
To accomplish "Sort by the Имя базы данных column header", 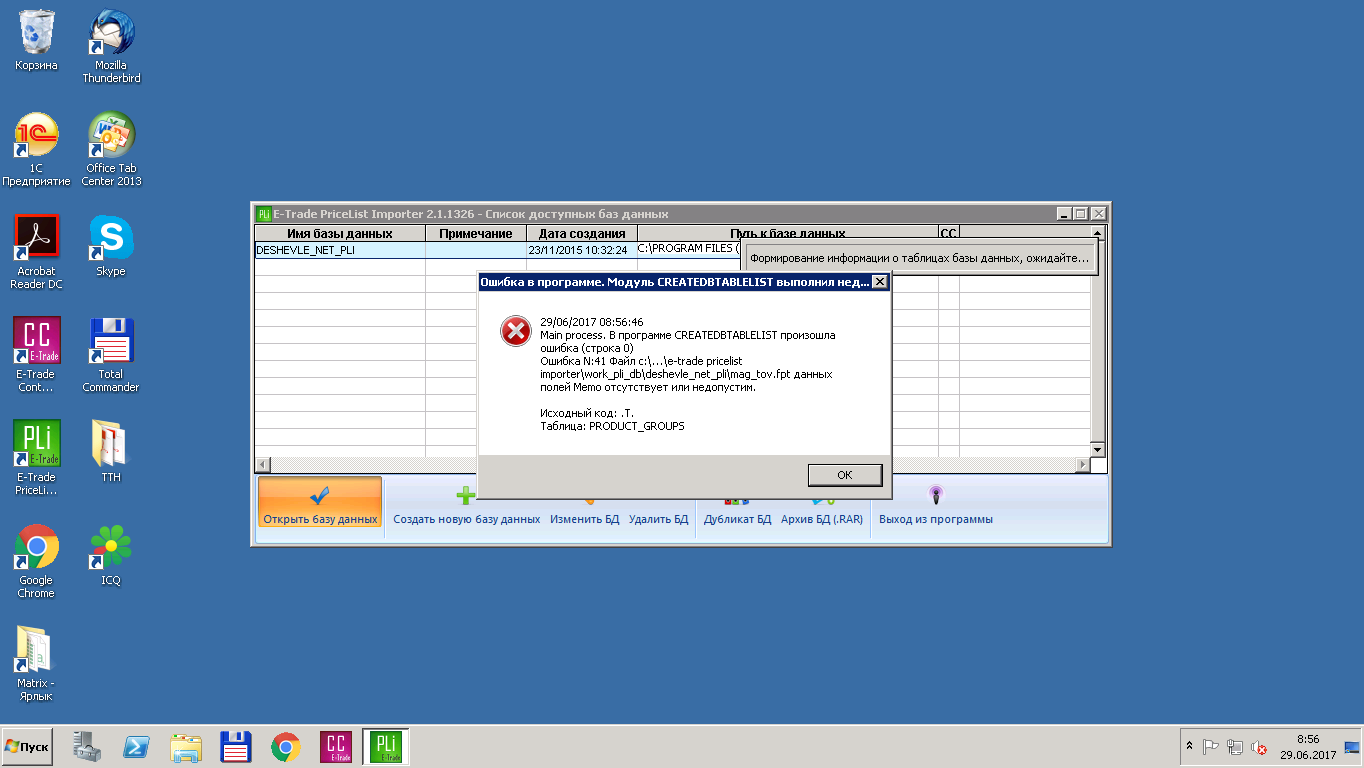I will tap(340, 234).
